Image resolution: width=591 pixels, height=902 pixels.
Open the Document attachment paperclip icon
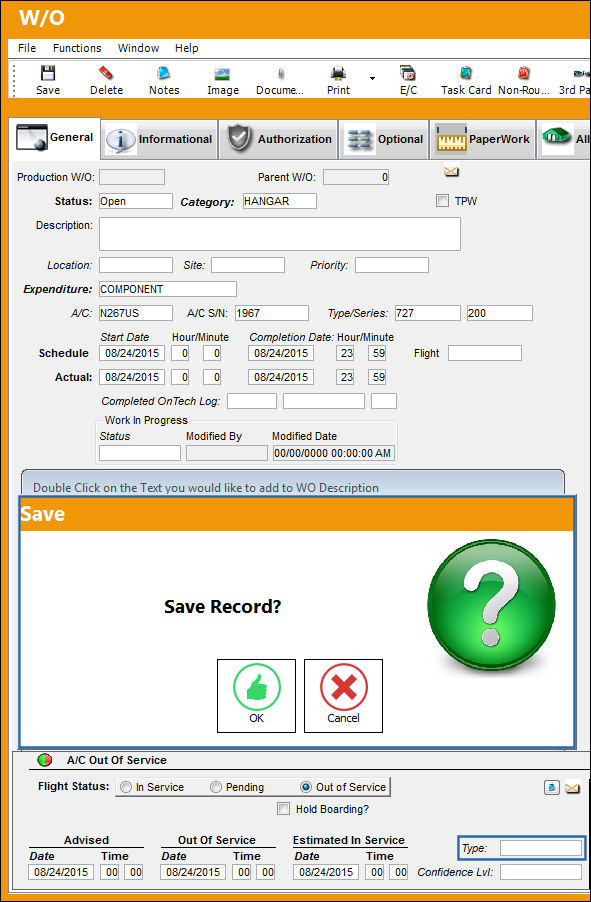(281, 74)
